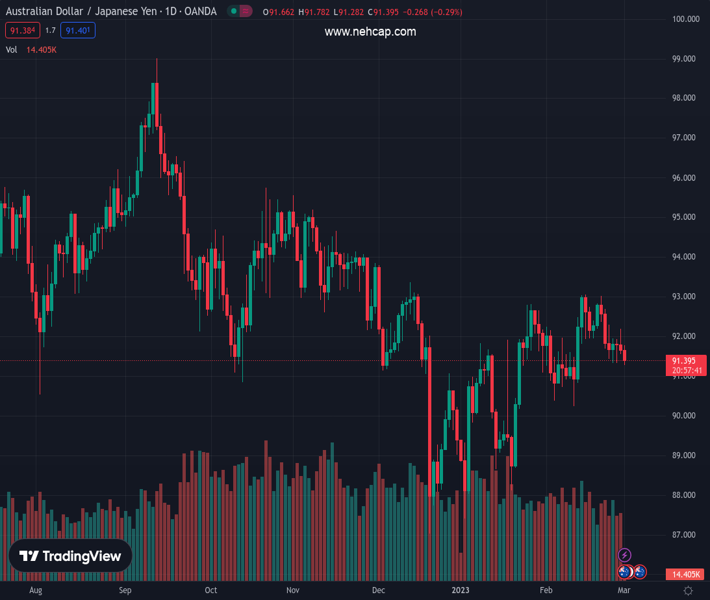Click the 88.000 price axis label

(684, 495)
